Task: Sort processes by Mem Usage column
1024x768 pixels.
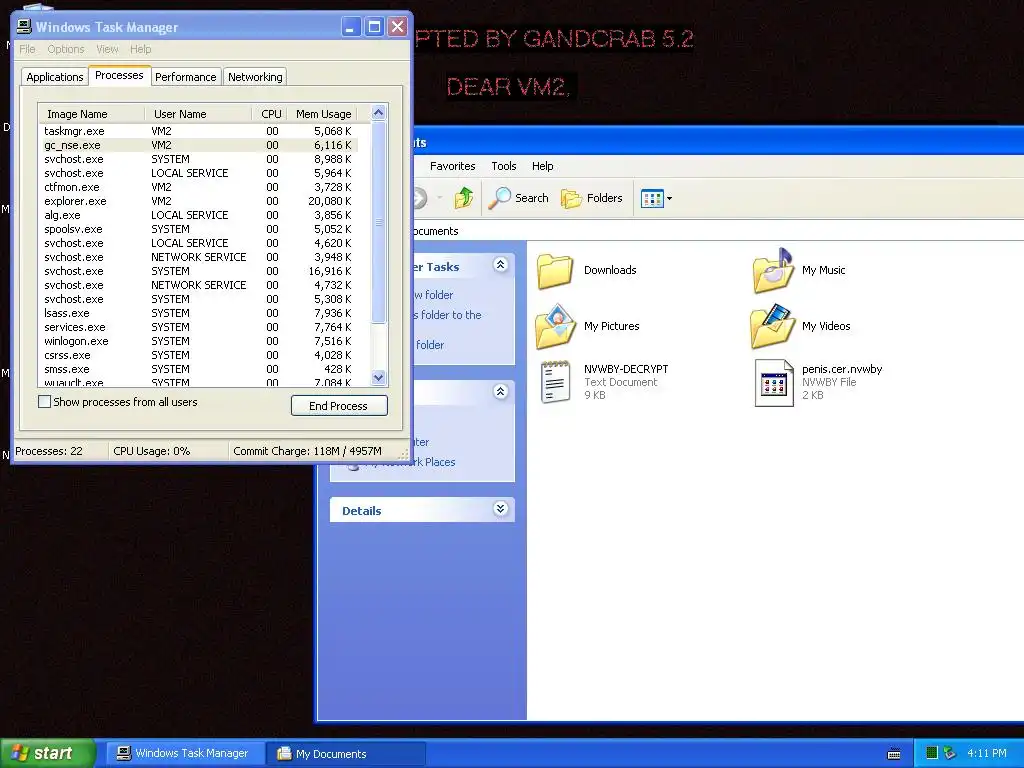Action: tap(323, 114)
